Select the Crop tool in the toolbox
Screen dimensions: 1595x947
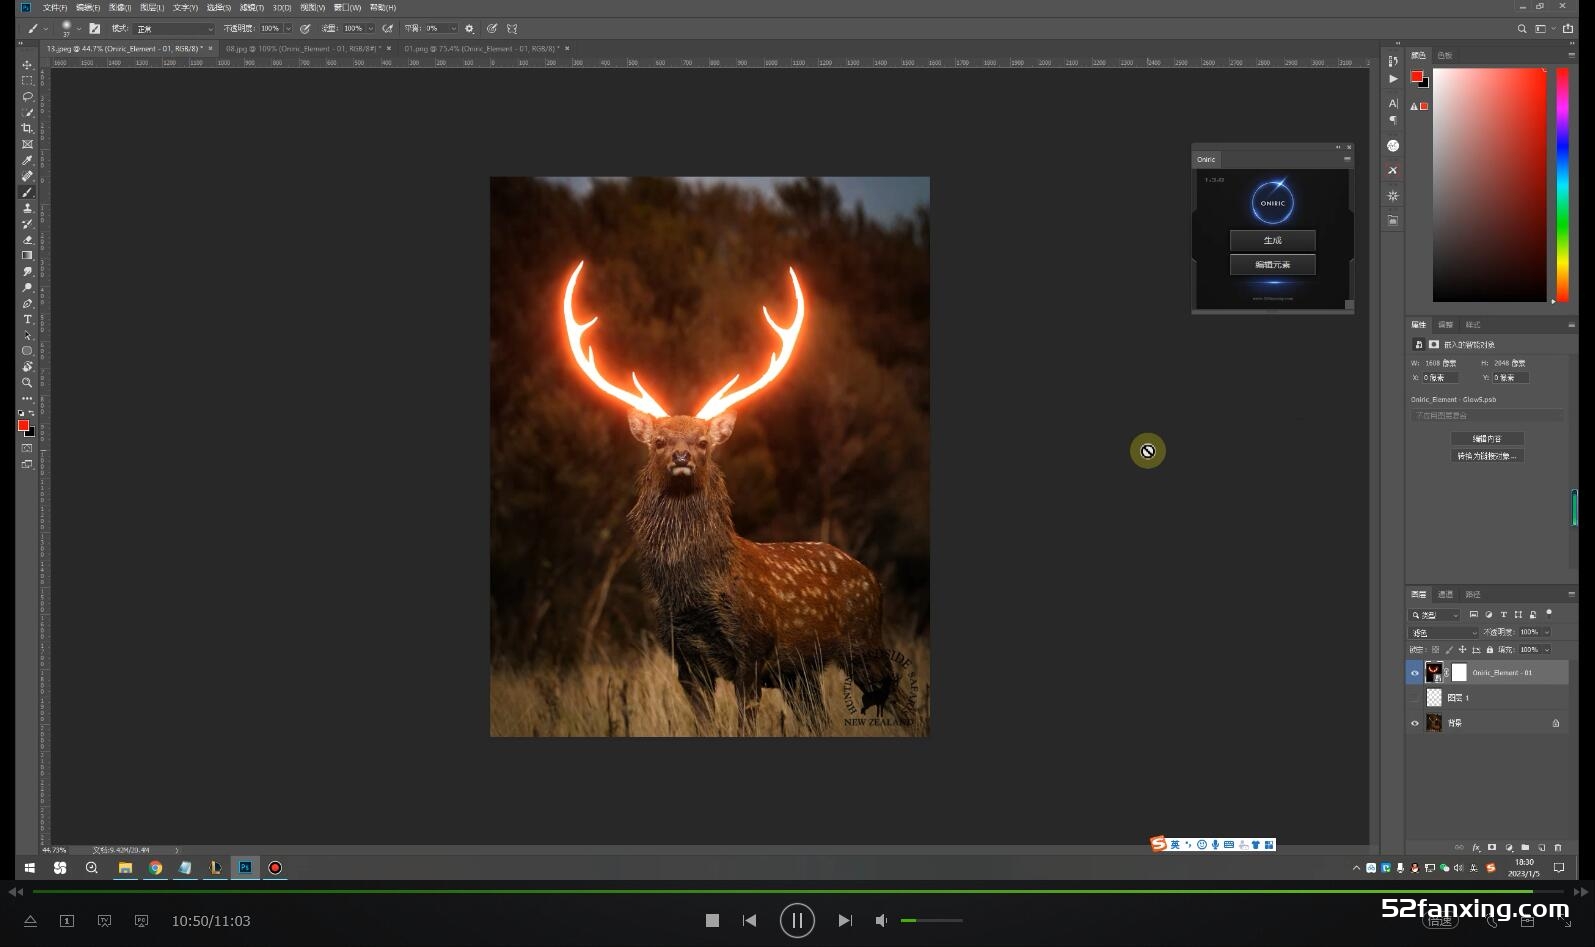27,128
